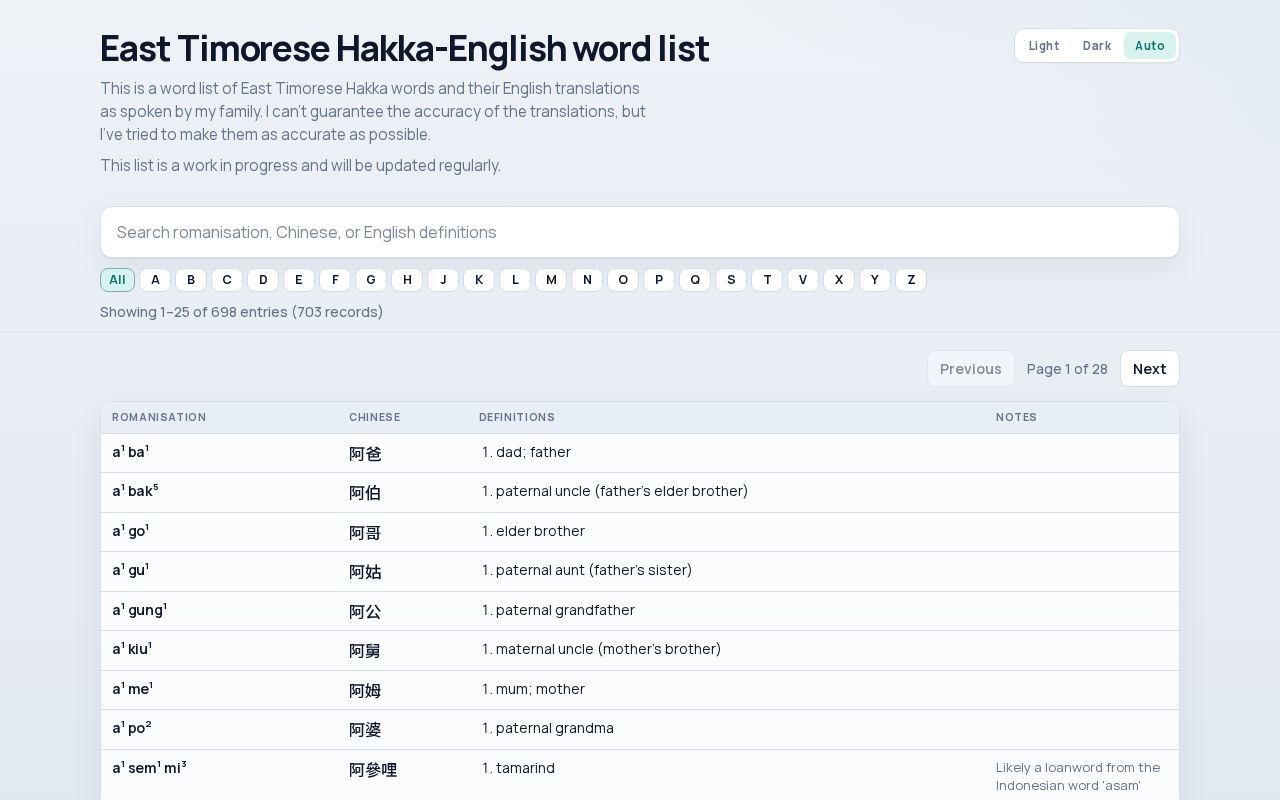The image size is (1280, 800).
Task: Filter entries by letter B
Action: [x=191, y=280]
